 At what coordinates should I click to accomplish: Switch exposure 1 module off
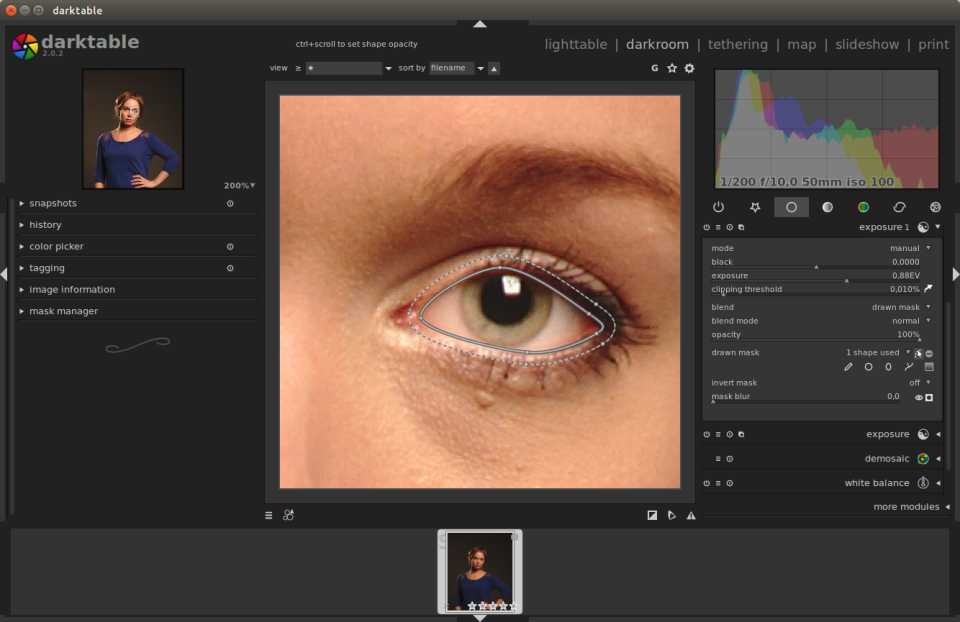pyautogui.click(x=707, y=227)
